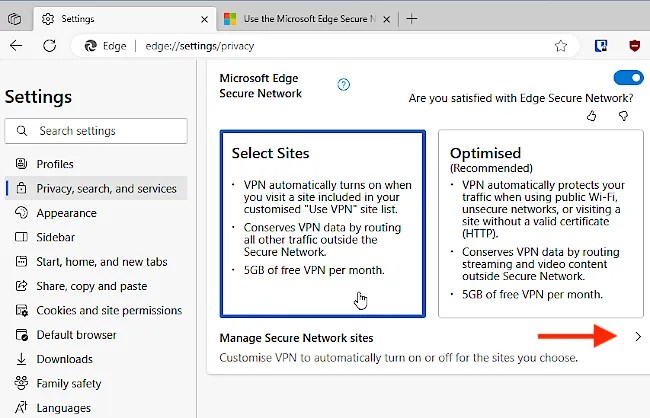Open Secure Network help question mark
The width and height of the screenshot is (650, 418).
click(x=344, y=85)
